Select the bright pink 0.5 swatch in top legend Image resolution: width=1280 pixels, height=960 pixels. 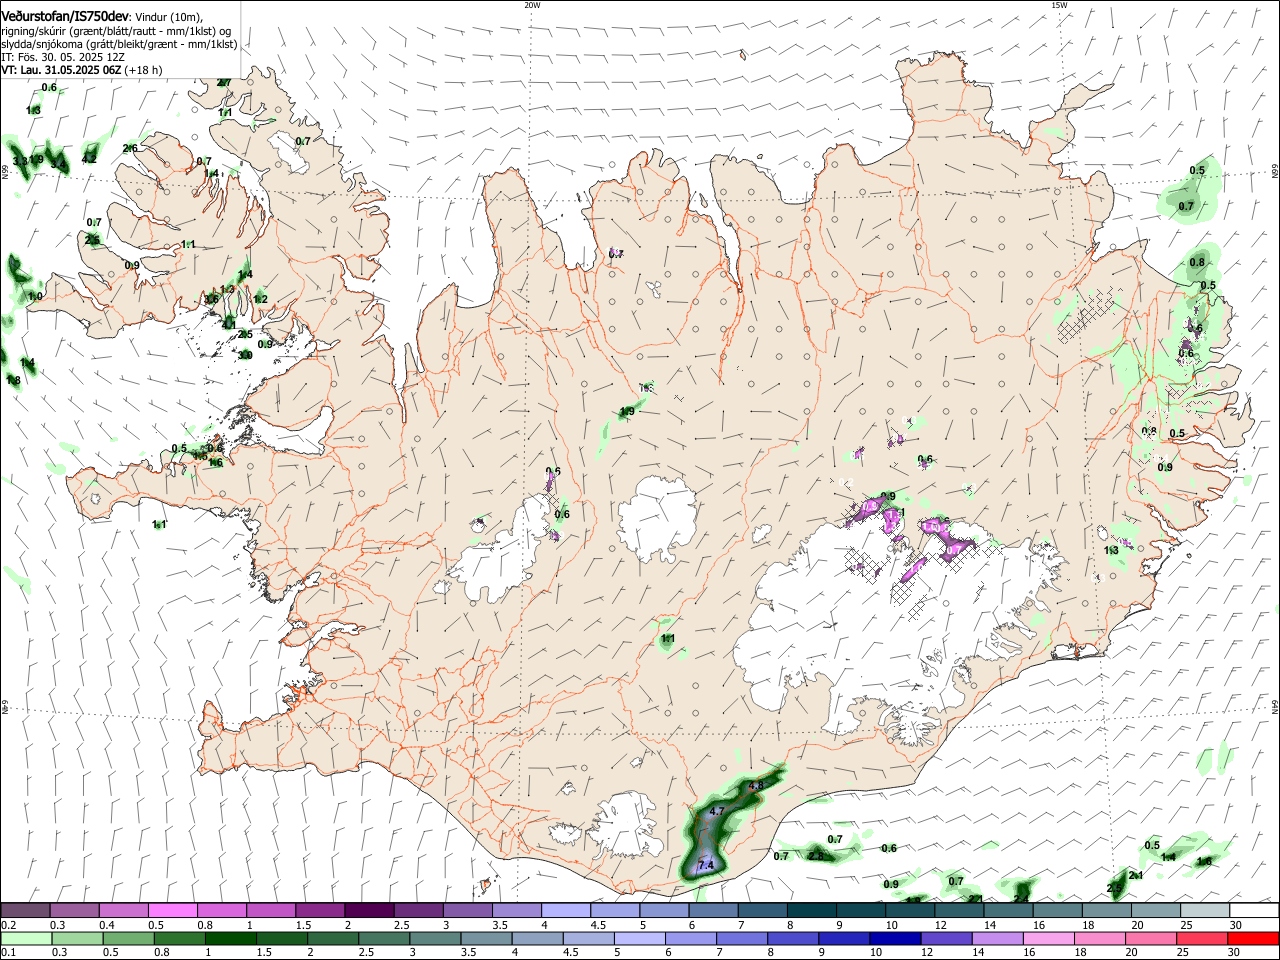[172, 911]
